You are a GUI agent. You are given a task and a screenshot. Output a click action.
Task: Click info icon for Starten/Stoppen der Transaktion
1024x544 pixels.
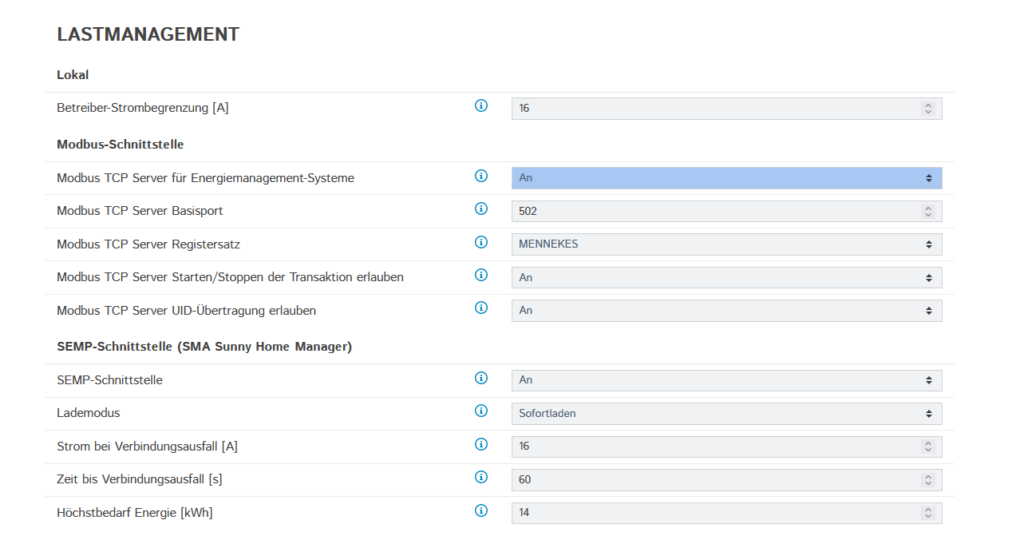(481, 275)
